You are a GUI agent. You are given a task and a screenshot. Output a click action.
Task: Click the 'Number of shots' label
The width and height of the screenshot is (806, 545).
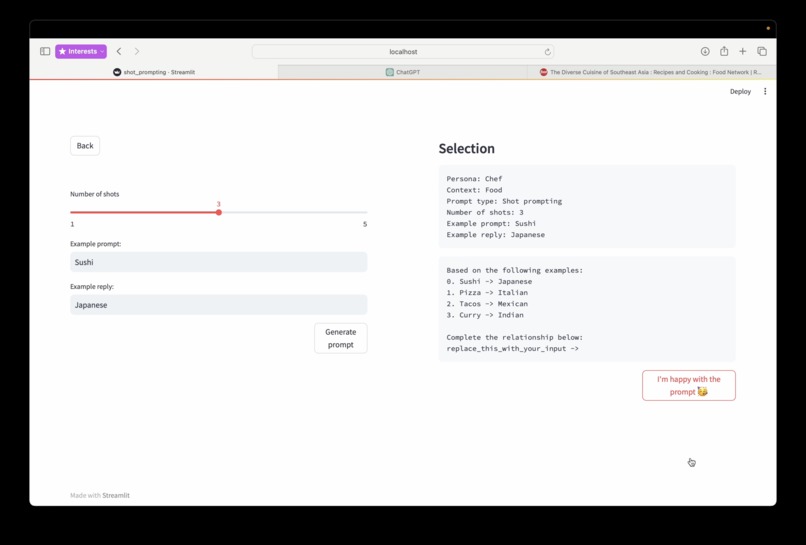tap(95, 194)
